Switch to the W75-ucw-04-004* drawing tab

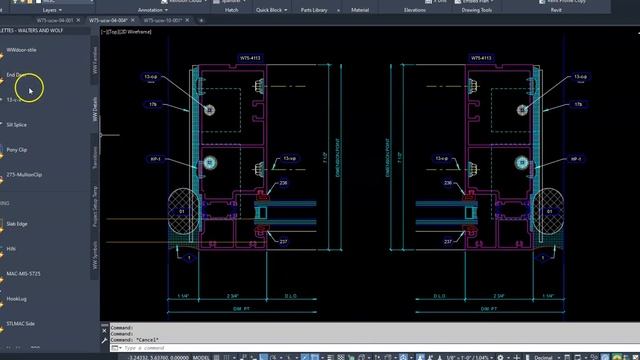pyautogui.click(x=108, y=20)
